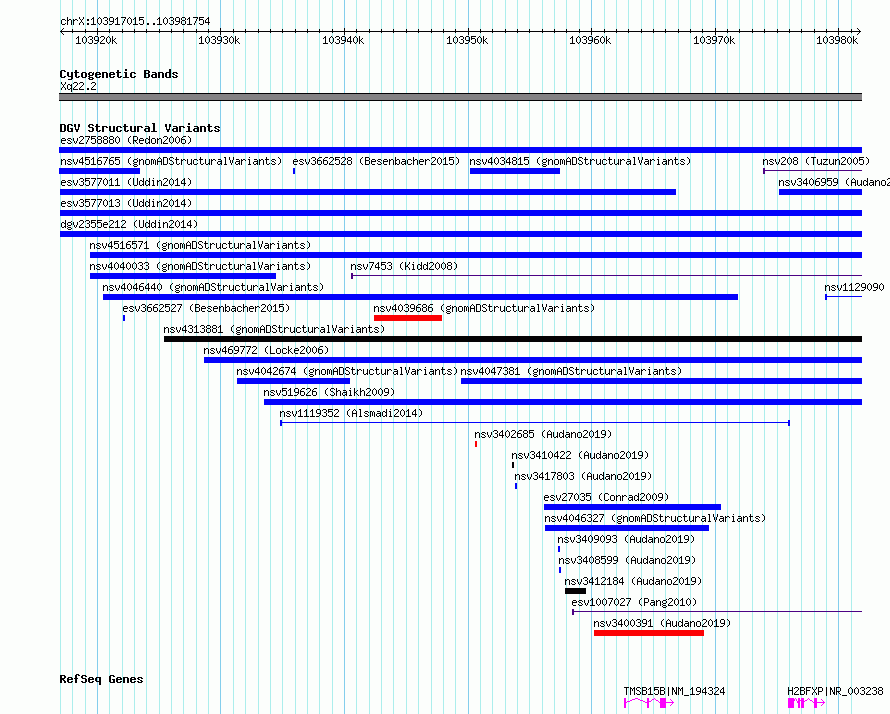This screenshot has height=714, width=890.
Task: Select the chrX:103917015..103981754 coordinate text
Action: (x=135, y=21)
